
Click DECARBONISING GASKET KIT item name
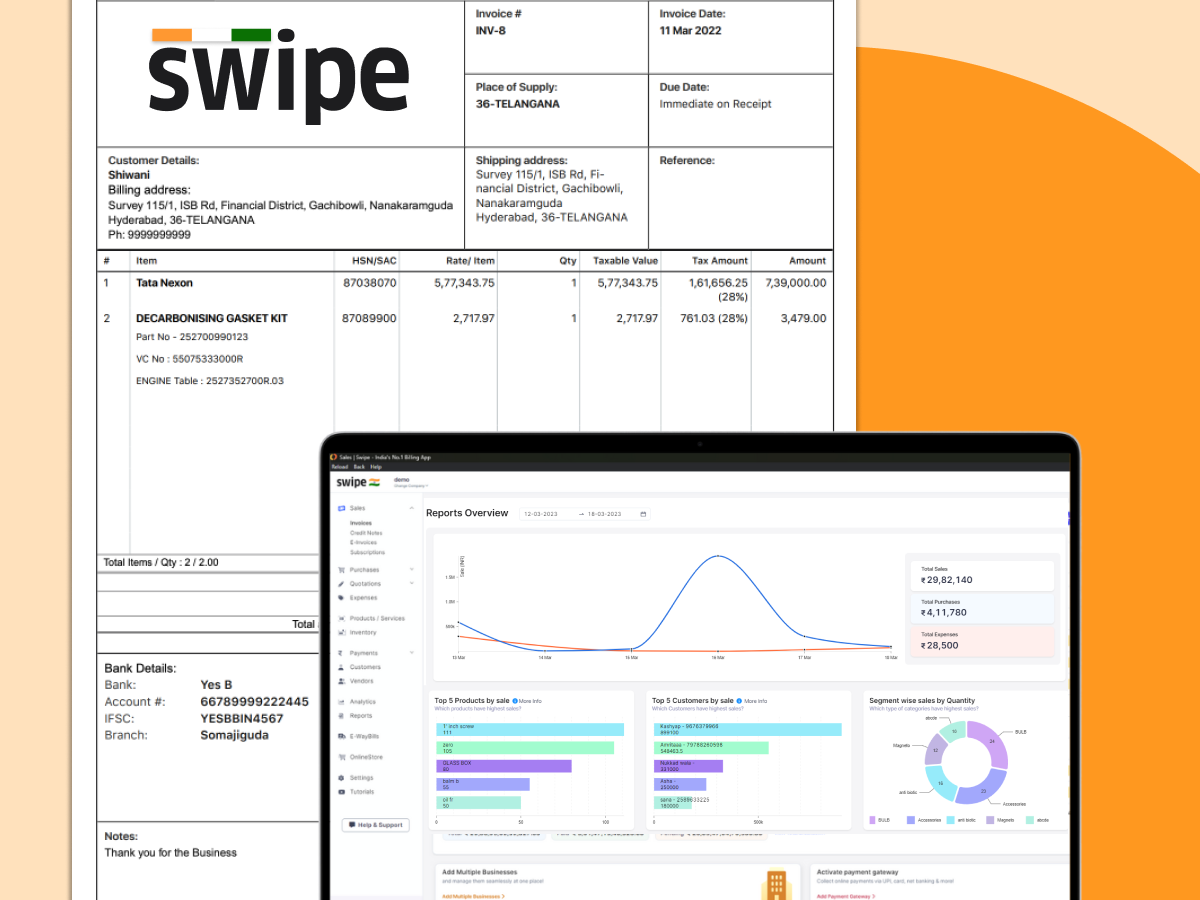point(212,318)
